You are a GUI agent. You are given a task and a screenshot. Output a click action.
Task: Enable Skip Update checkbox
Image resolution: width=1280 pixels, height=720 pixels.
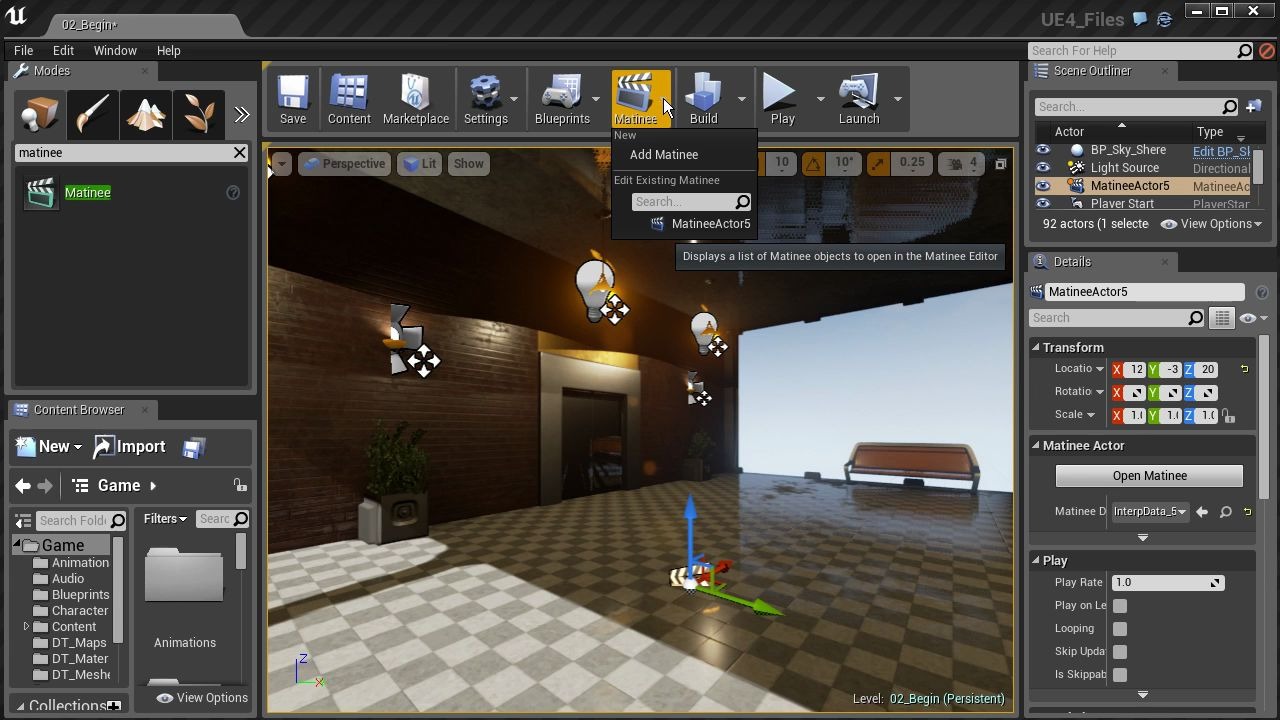coord(1120,652)
